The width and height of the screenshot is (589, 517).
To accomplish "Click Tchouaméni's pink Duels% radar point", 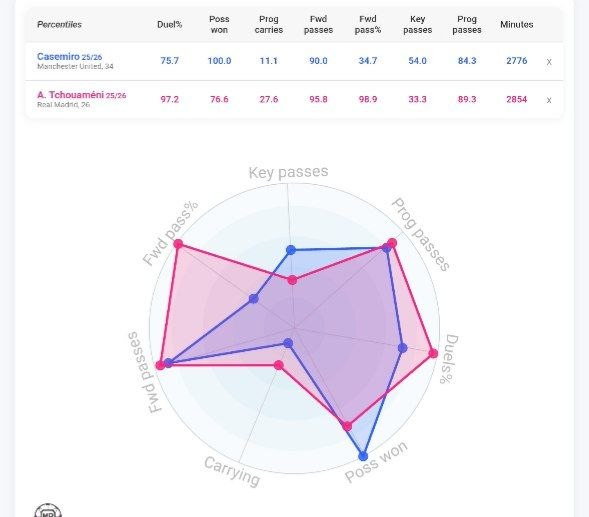I will 433,353.
